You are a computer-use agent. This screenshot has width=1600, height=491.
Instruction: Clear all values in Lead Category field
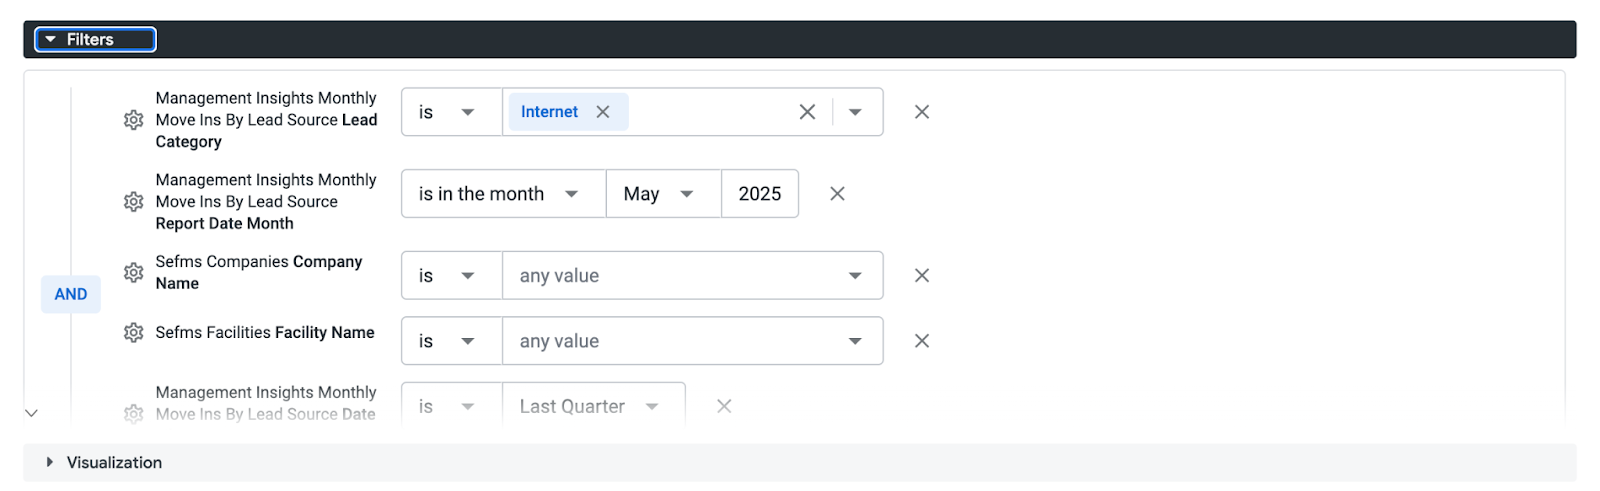point(807,112)
